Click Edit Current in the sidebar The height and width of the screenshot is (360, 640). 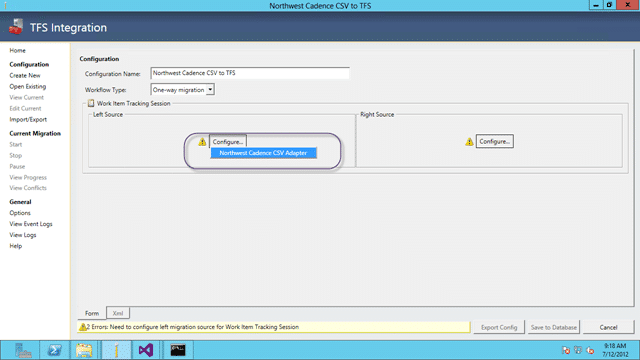(25, 109)
